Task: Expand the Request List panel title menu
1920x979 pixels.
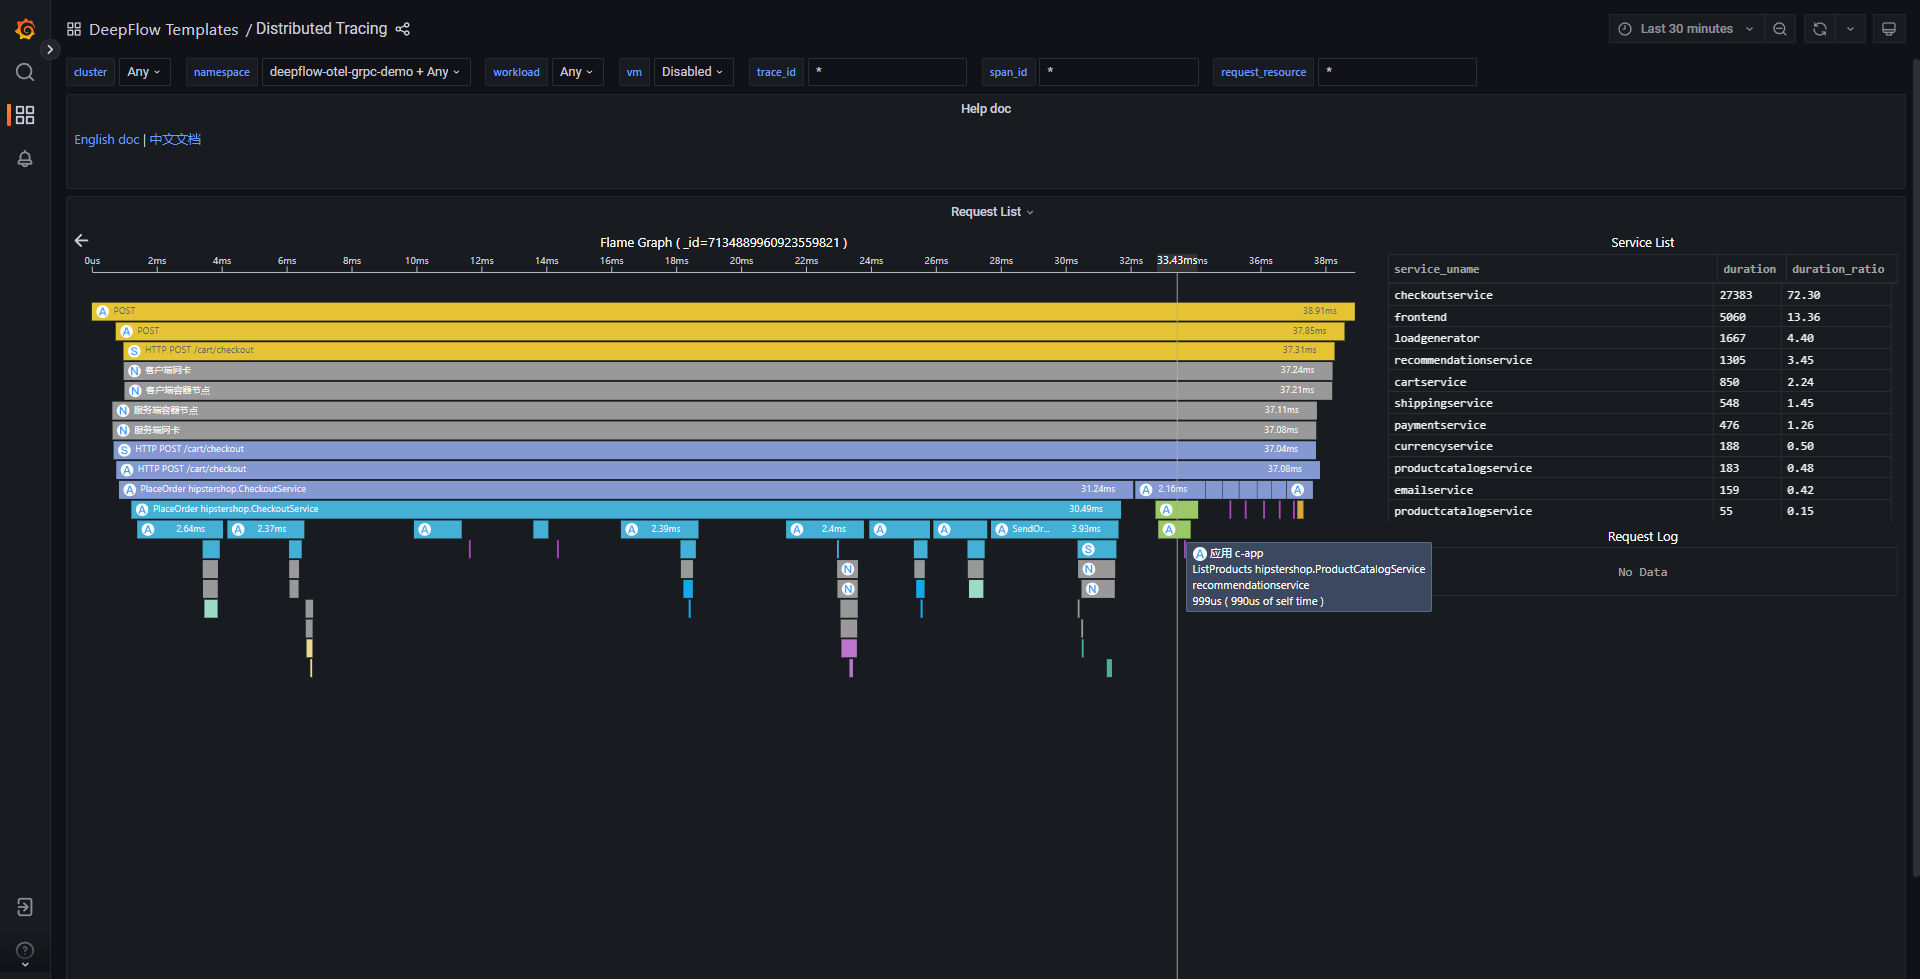Action: coord(991,212)
